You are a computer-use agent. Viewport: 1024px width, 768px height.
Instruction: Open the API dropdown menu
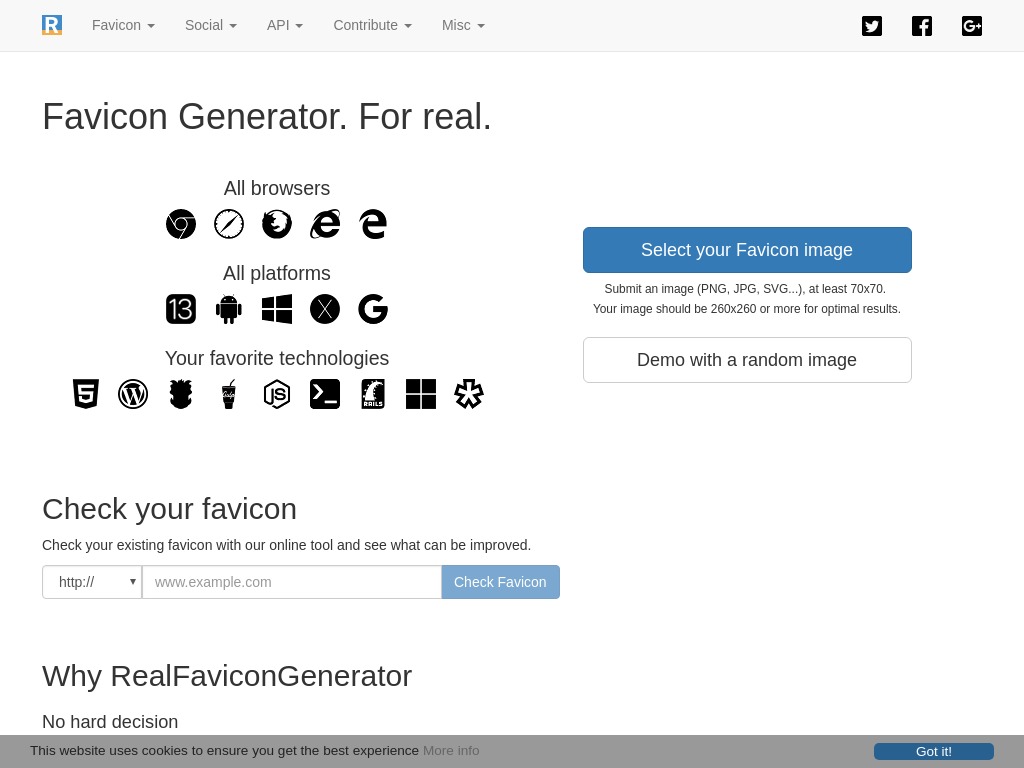(284, 25)
